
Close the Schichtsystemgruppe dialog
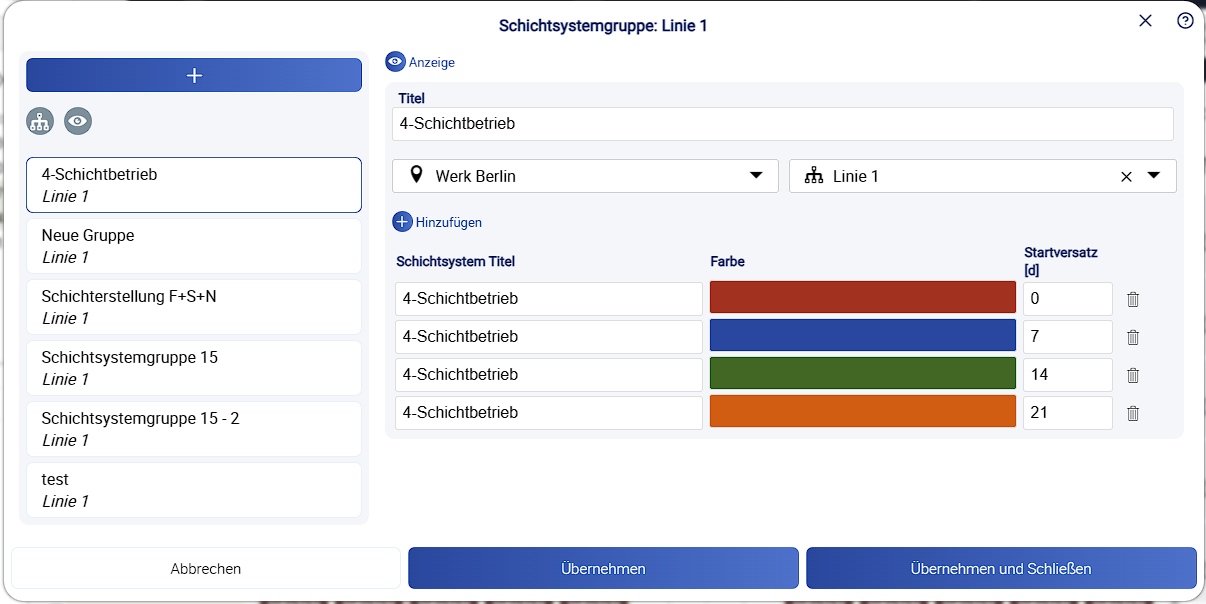(1146, 21)
